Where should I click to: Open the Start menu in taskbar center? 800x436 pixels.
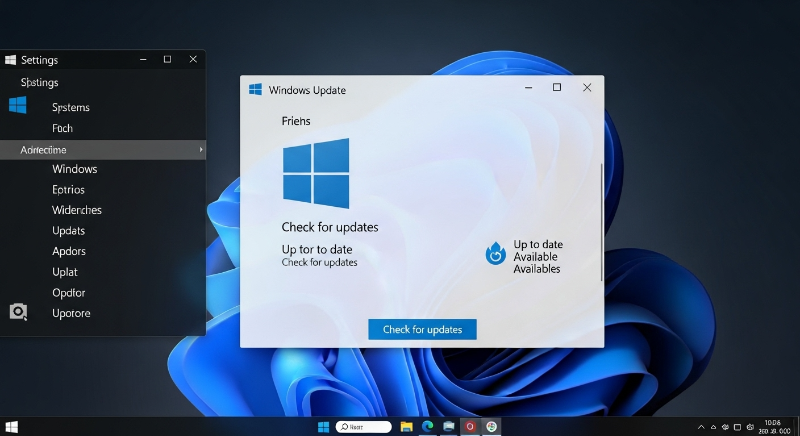323,427
